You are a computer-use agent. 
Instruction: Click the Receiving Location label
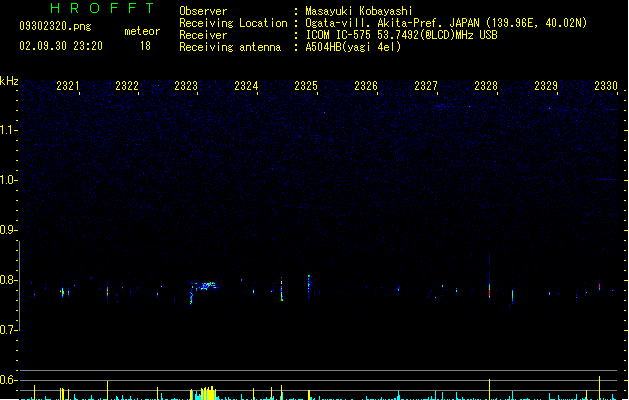click(x=233, y=23)
